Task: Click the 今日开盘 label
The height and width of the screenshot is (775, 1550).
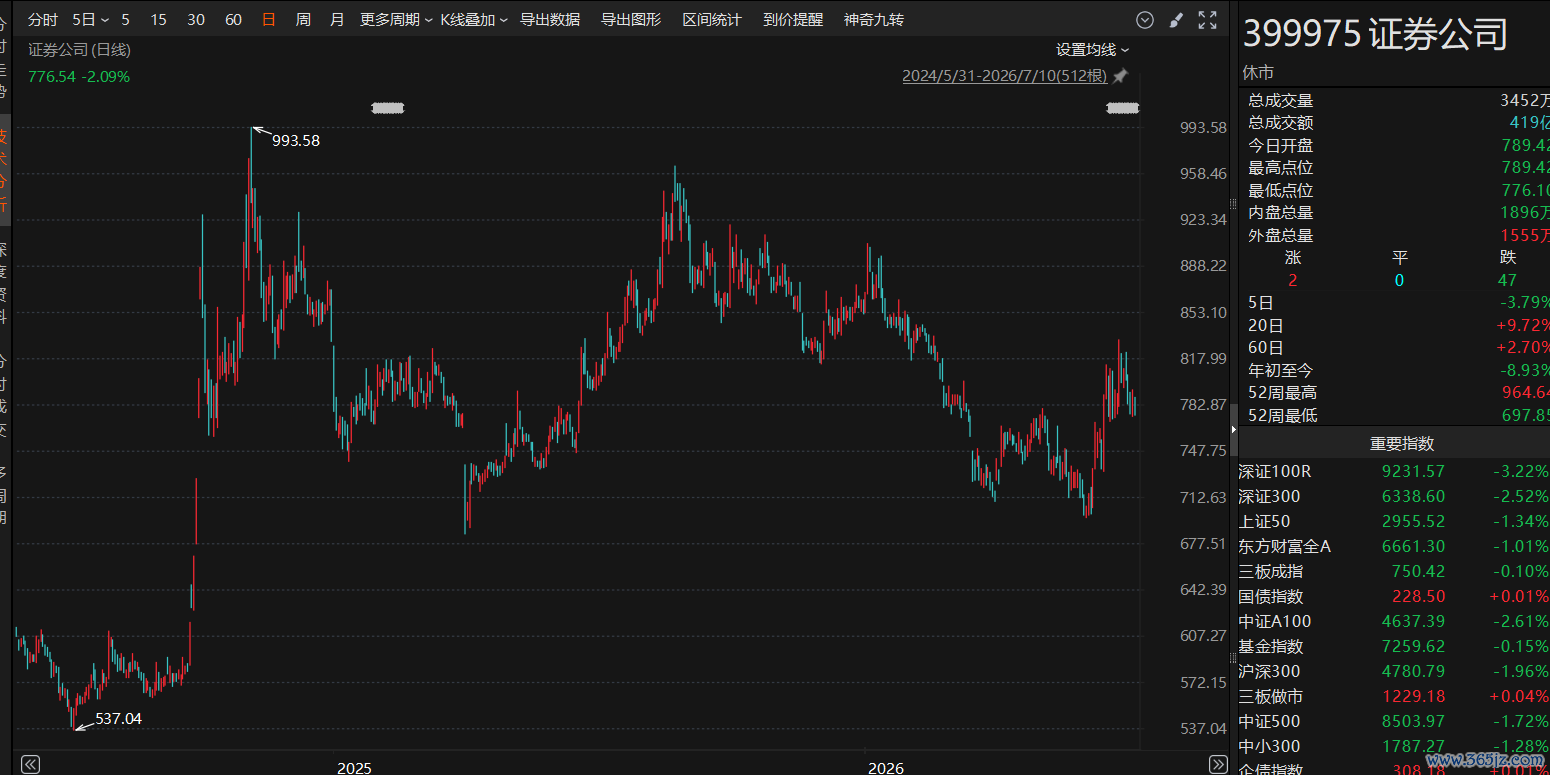Action: point(1281,145)
